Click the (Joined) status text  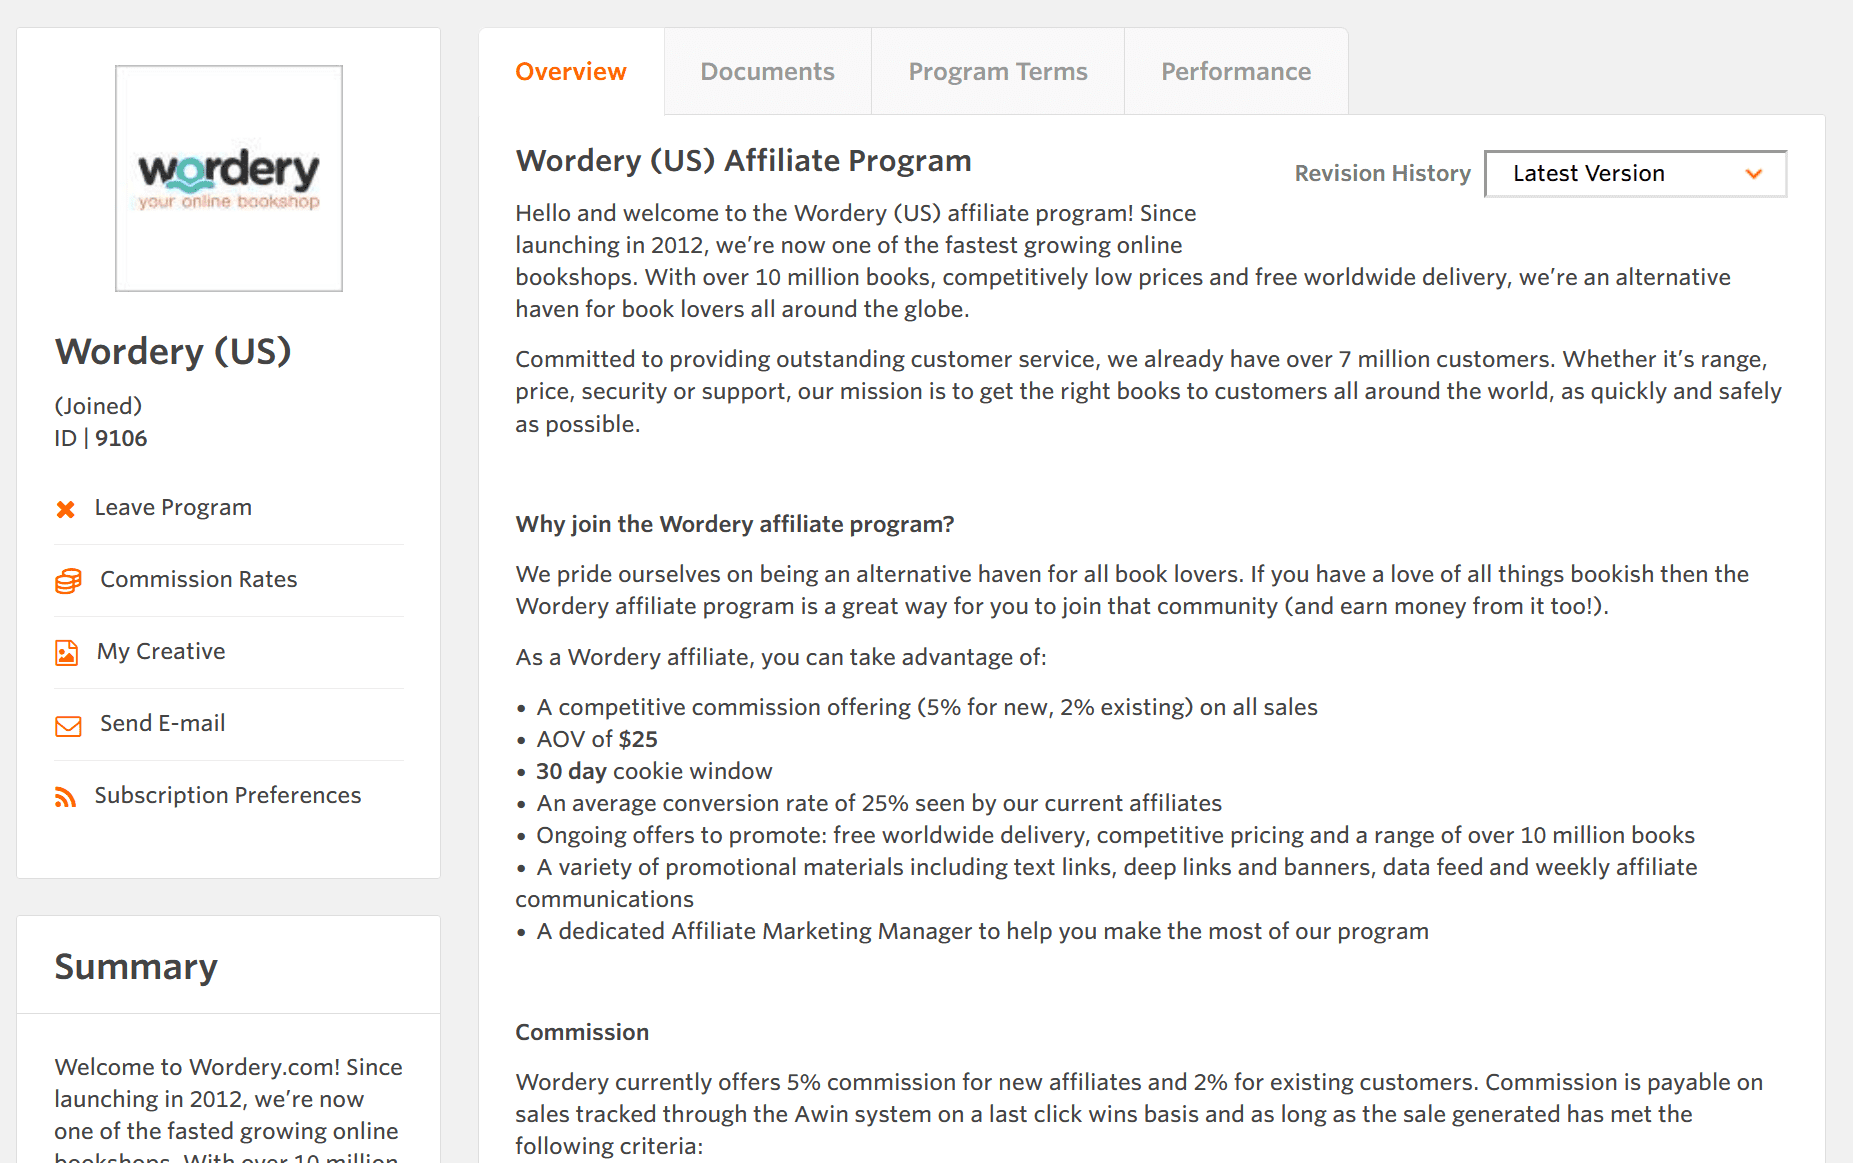[x=98, y=407]
